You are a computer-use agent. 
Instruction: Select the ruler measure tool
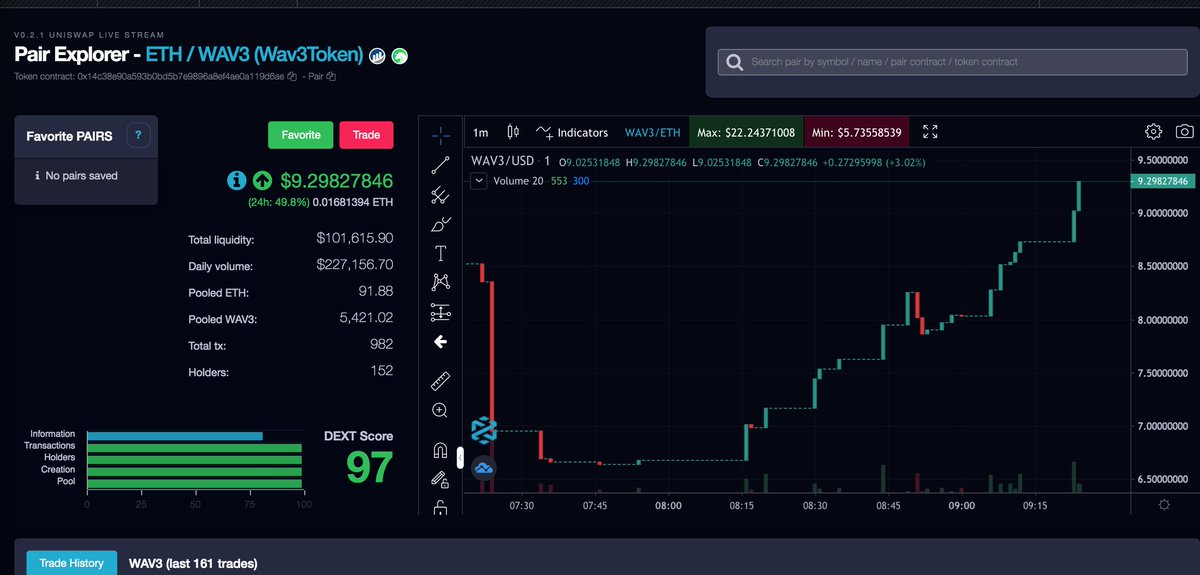pos(440,381)
